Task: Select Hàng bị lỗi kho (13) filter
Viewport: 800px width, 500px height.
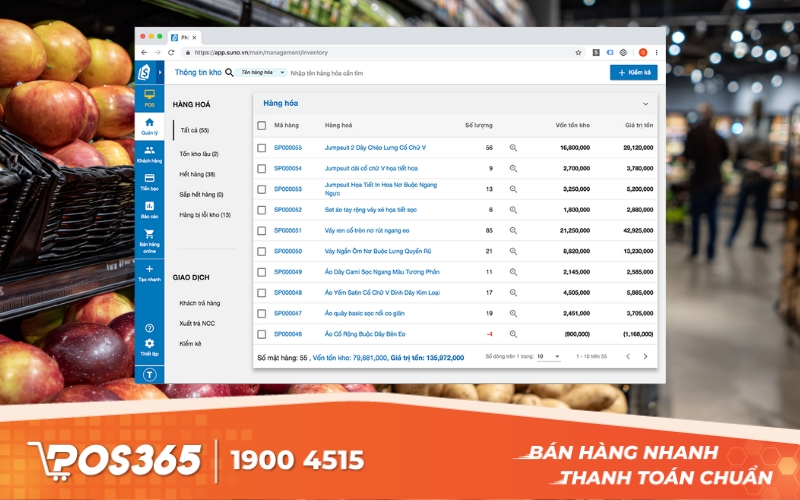Action: coord(205,215)
